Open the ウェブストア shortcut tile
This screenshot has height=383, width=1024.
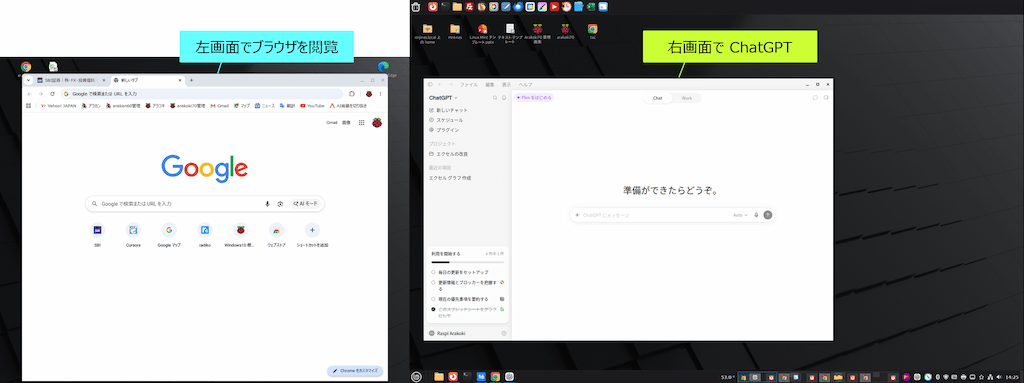click(x=276, y=230)
